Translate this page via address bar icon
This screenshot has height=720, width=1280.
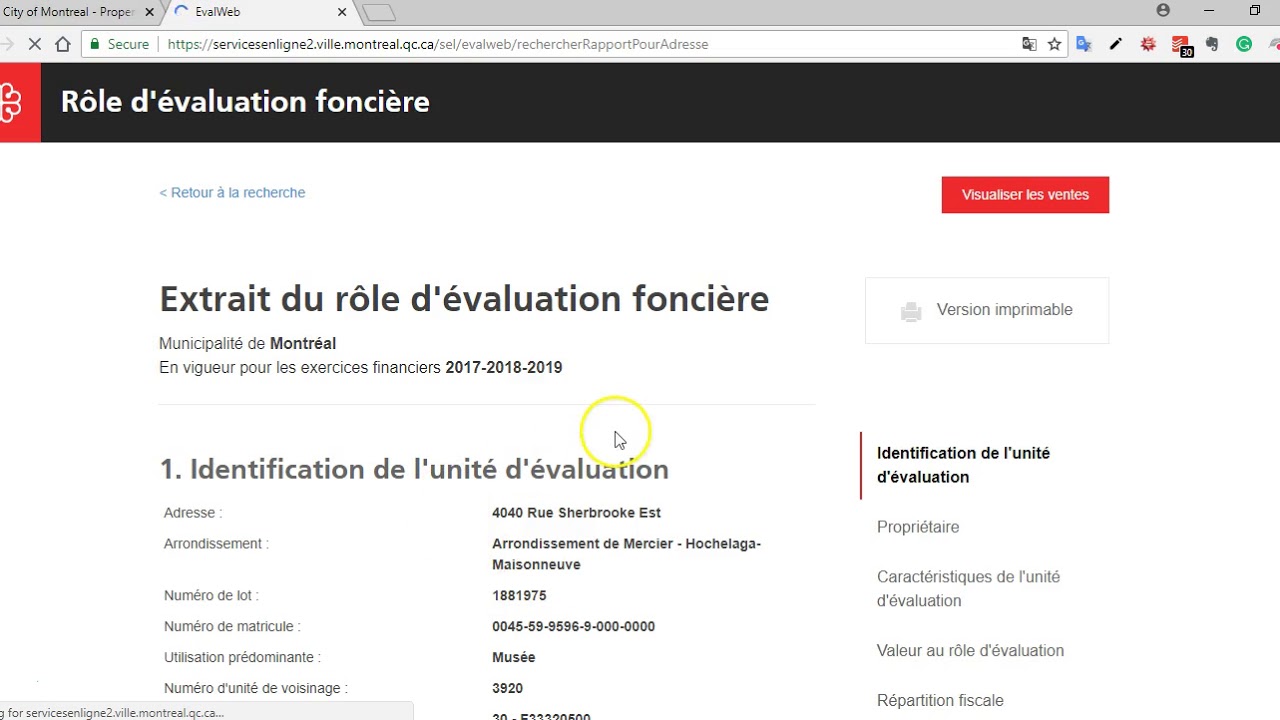[1029, 44]
